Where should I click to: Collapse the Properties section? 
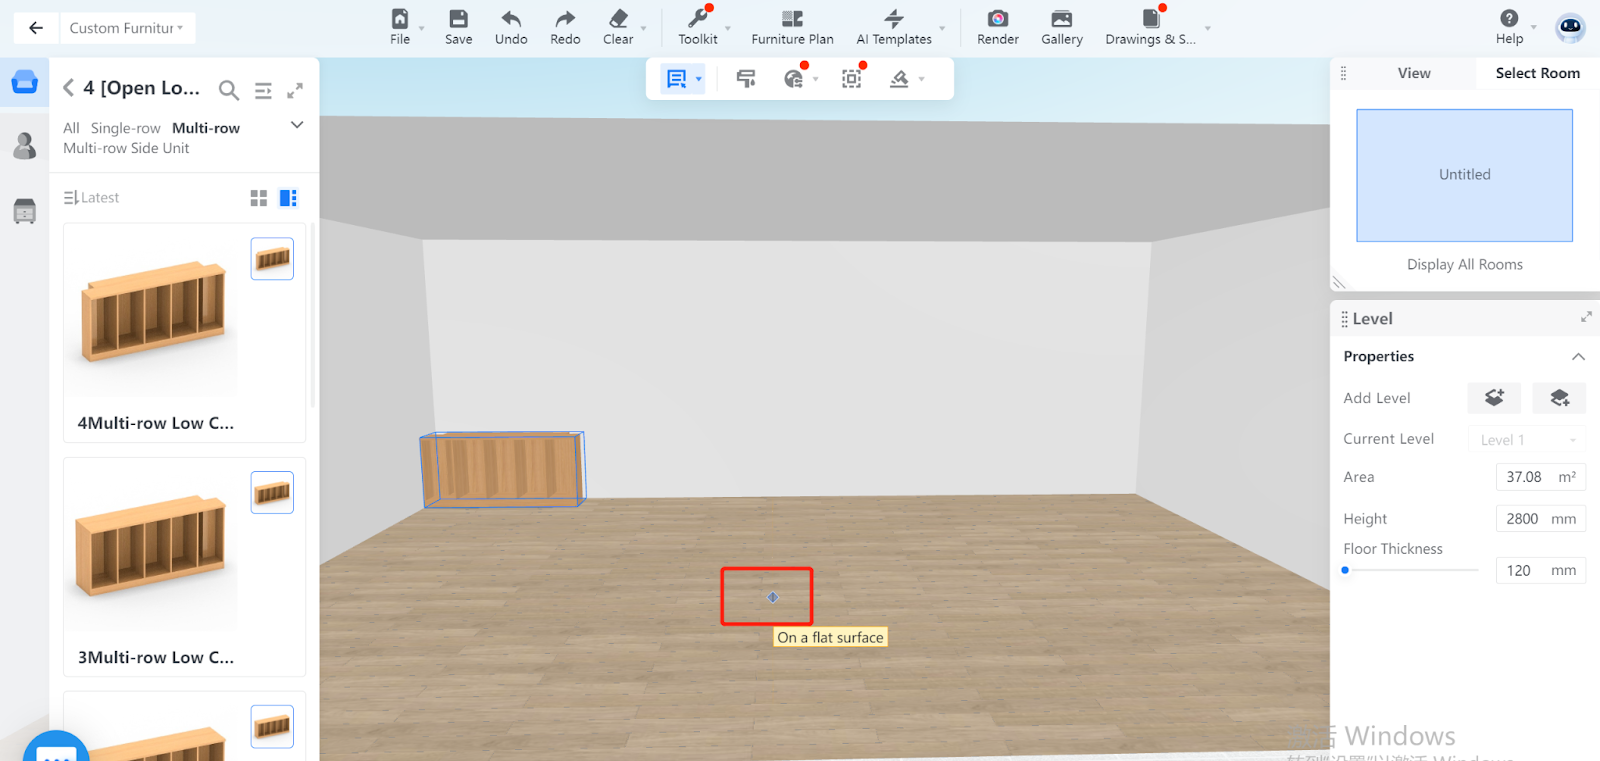(1578, 357)
